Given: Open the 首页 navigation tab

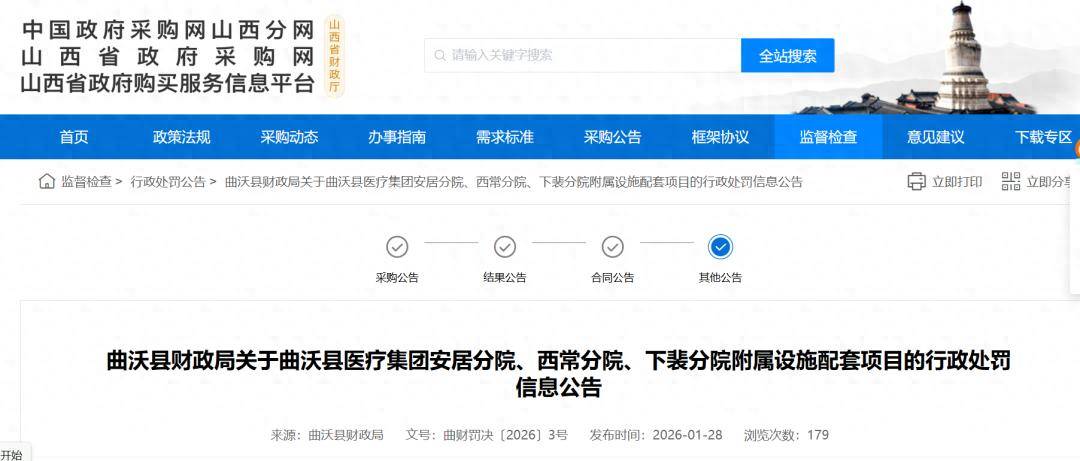Looking at the screenshot, I should (x=74, y=137).
